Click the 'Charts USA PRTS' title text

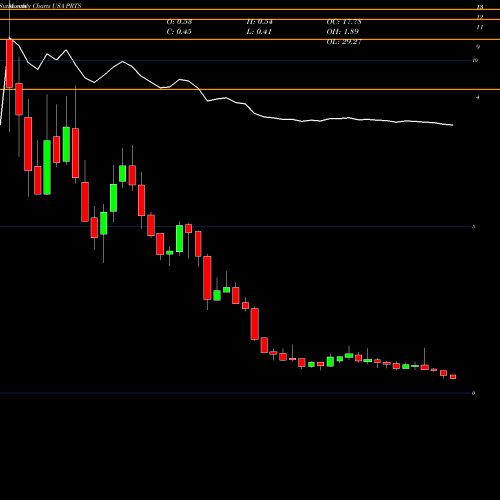(x=57, y=6)
